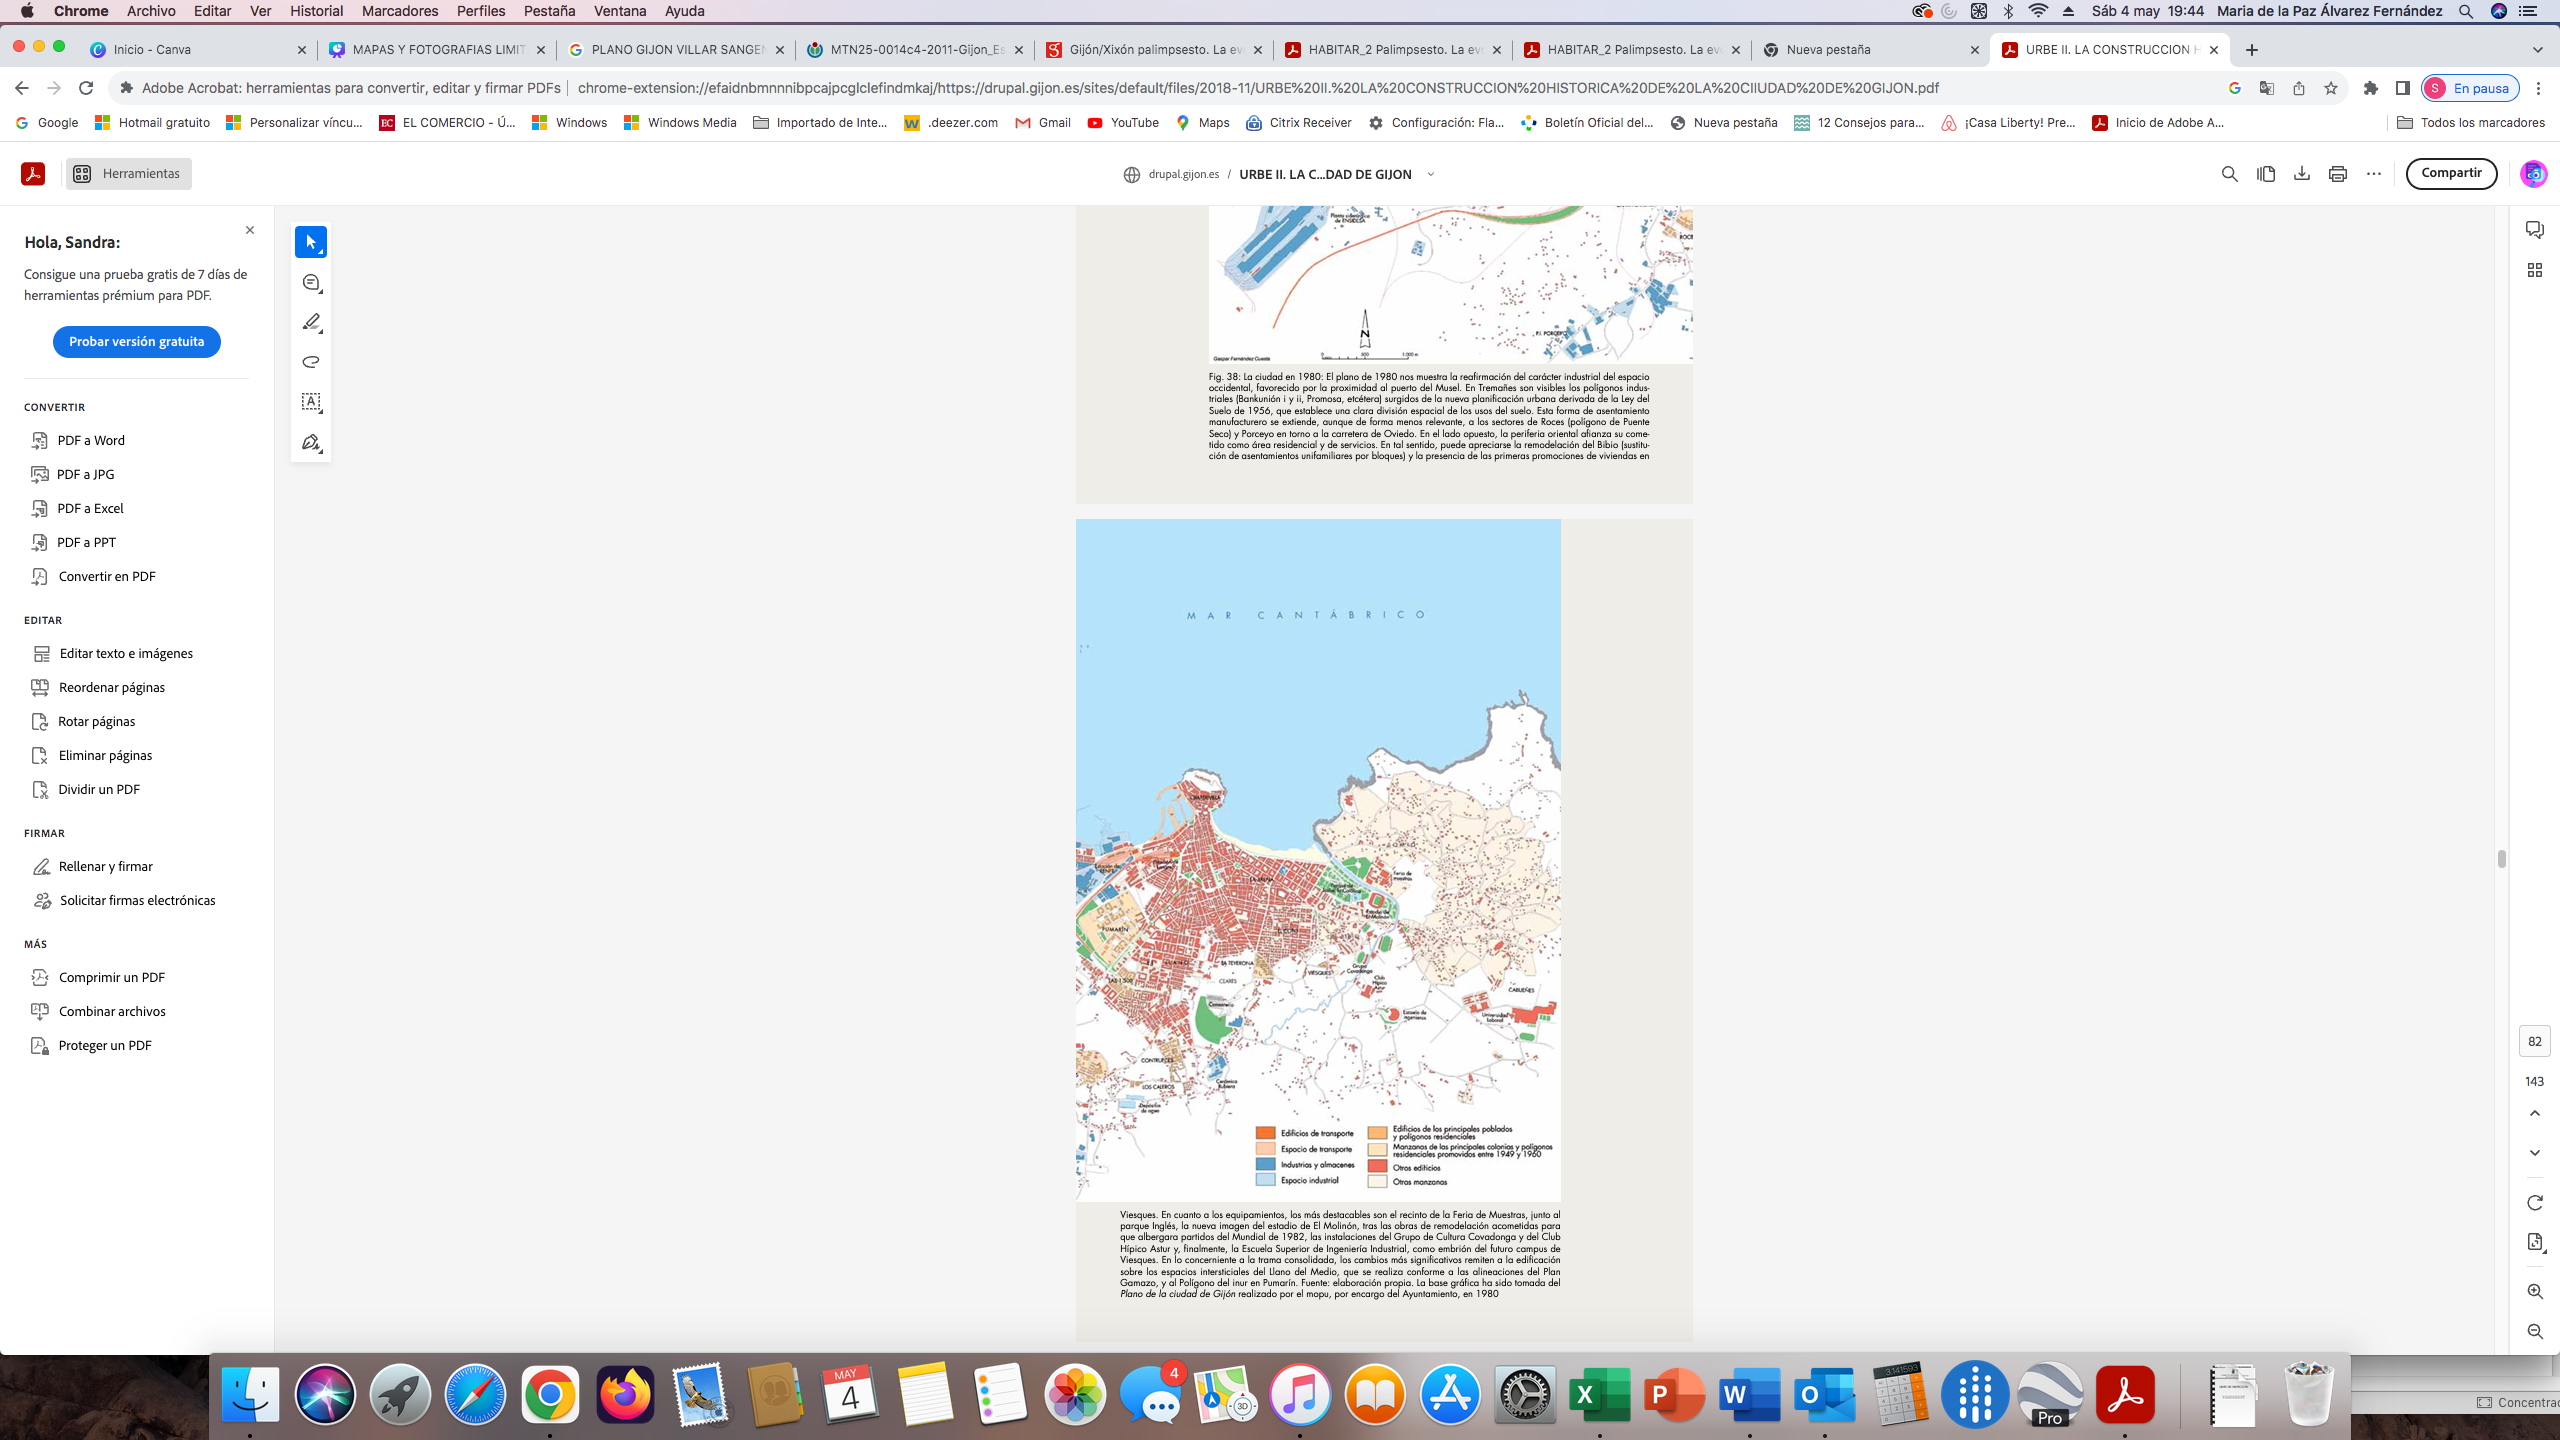Open the Marcadores menu
Image resolution: width=2560 pixels, height=1440 pixels.
[x=399, y=11]
